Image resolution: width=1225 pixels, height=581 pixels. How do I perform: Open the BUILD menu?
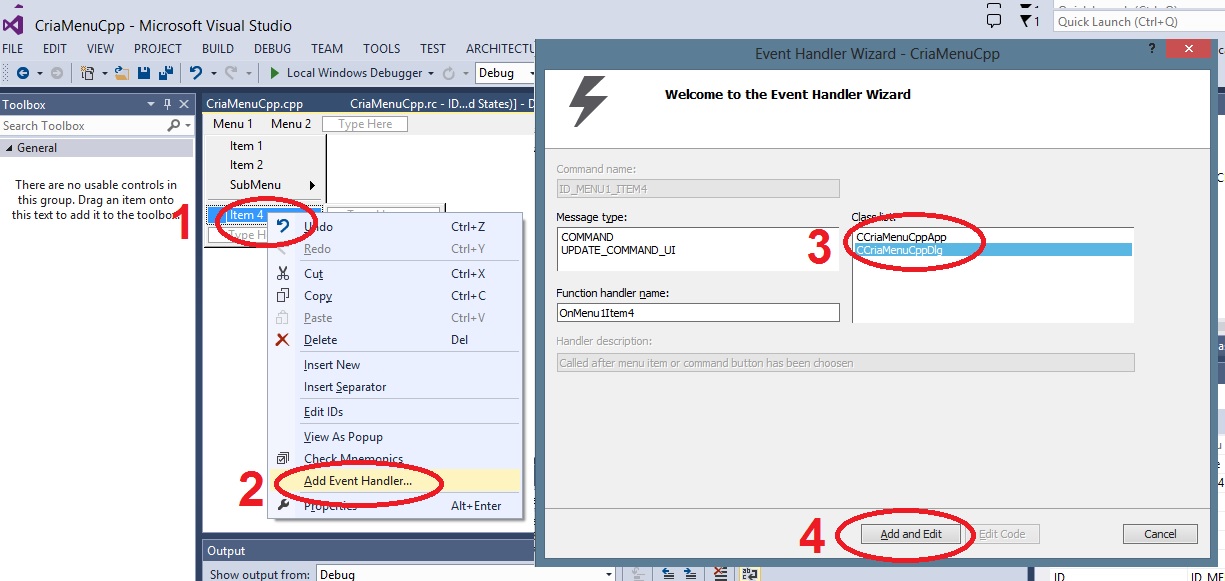(218, 48)
